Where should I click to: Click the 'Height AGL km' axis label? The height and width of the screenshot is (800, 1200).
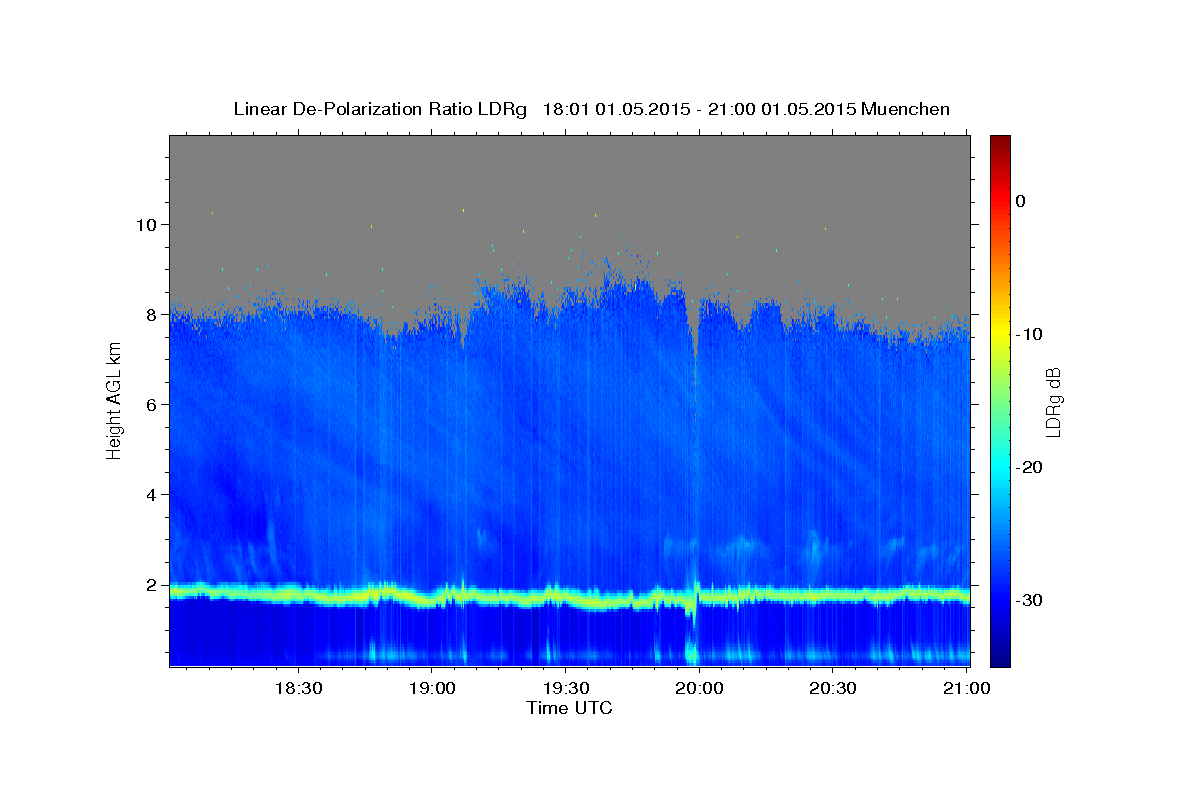(114, 400)
